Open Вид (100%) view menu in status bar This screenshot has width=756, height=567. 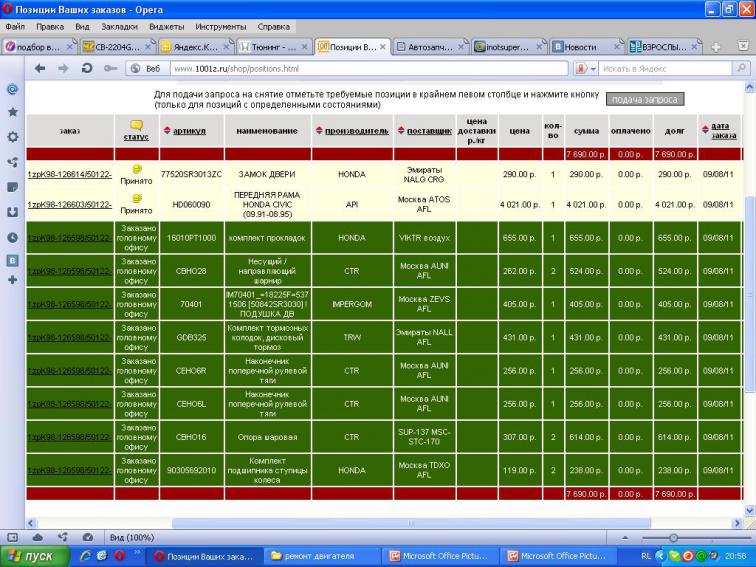pyautogui.click(x=132, y=537)
